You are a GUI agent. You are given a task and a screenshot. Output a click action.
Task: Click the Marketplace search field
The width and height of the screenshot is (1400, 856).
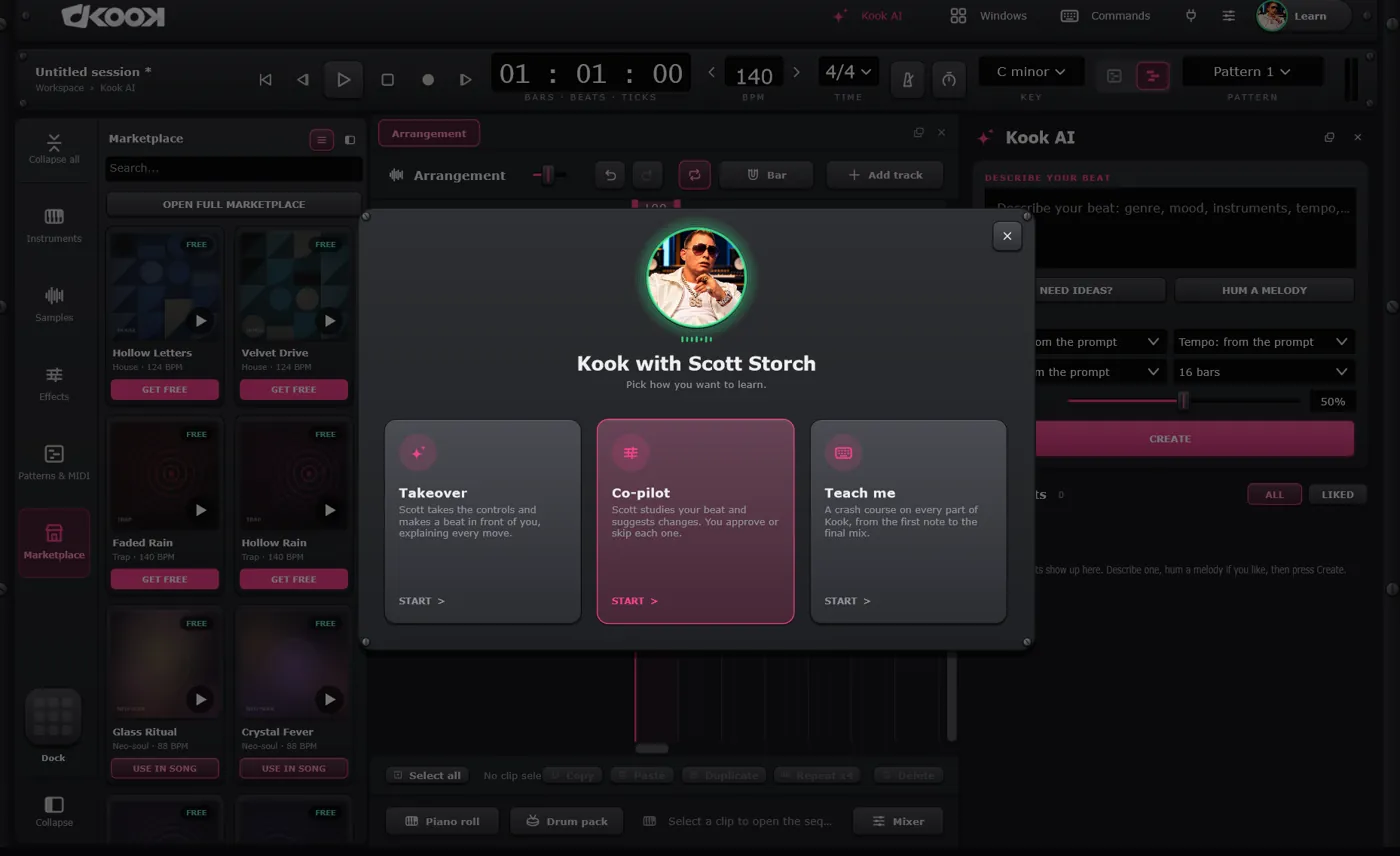[x=234, y=168]
